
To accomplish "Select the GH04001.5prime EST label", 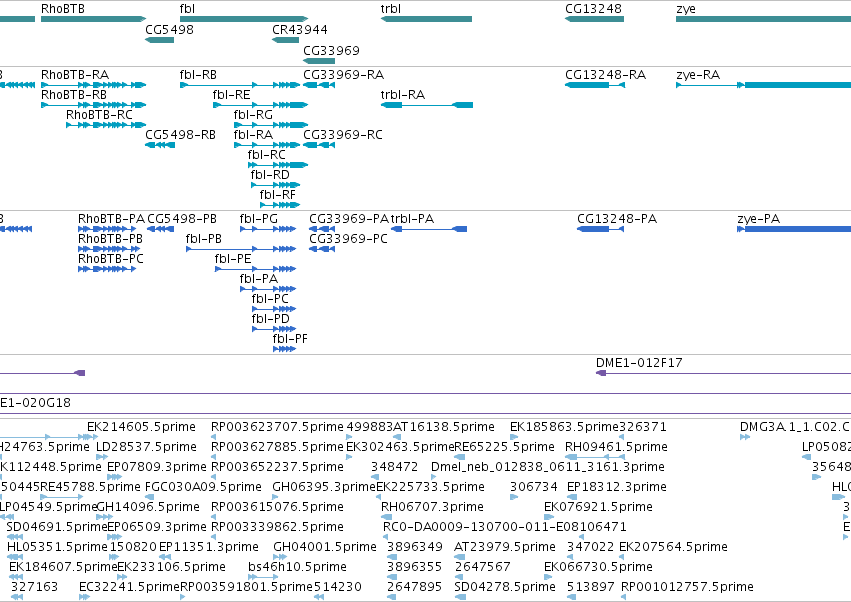I will coord(325,547).
